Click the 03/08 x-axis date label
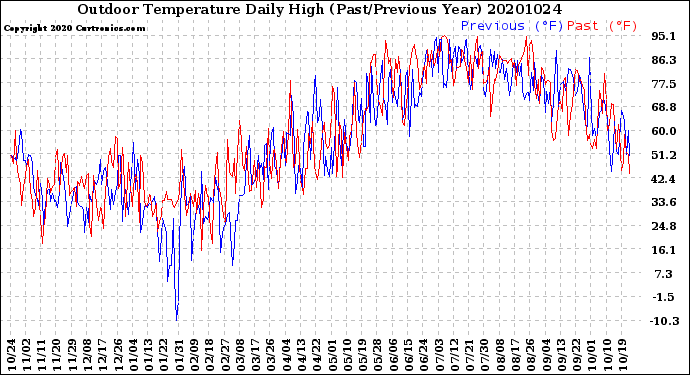 (x=239, y=355)
